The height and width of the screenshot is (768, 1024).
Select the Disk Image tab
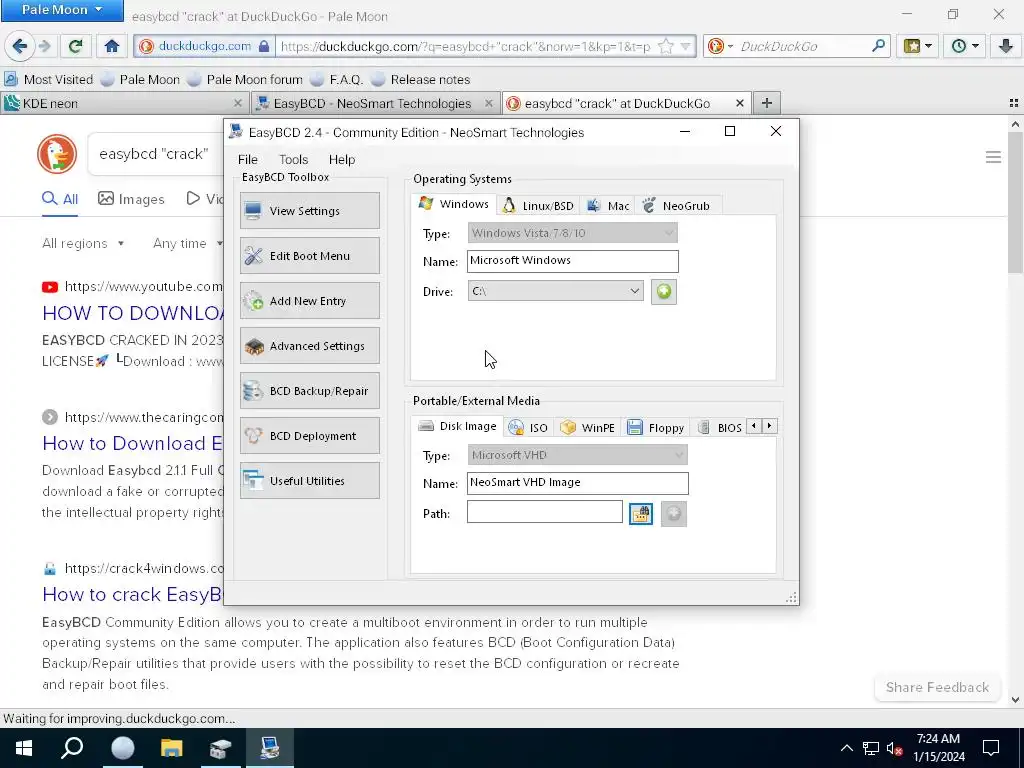[458, 426]
